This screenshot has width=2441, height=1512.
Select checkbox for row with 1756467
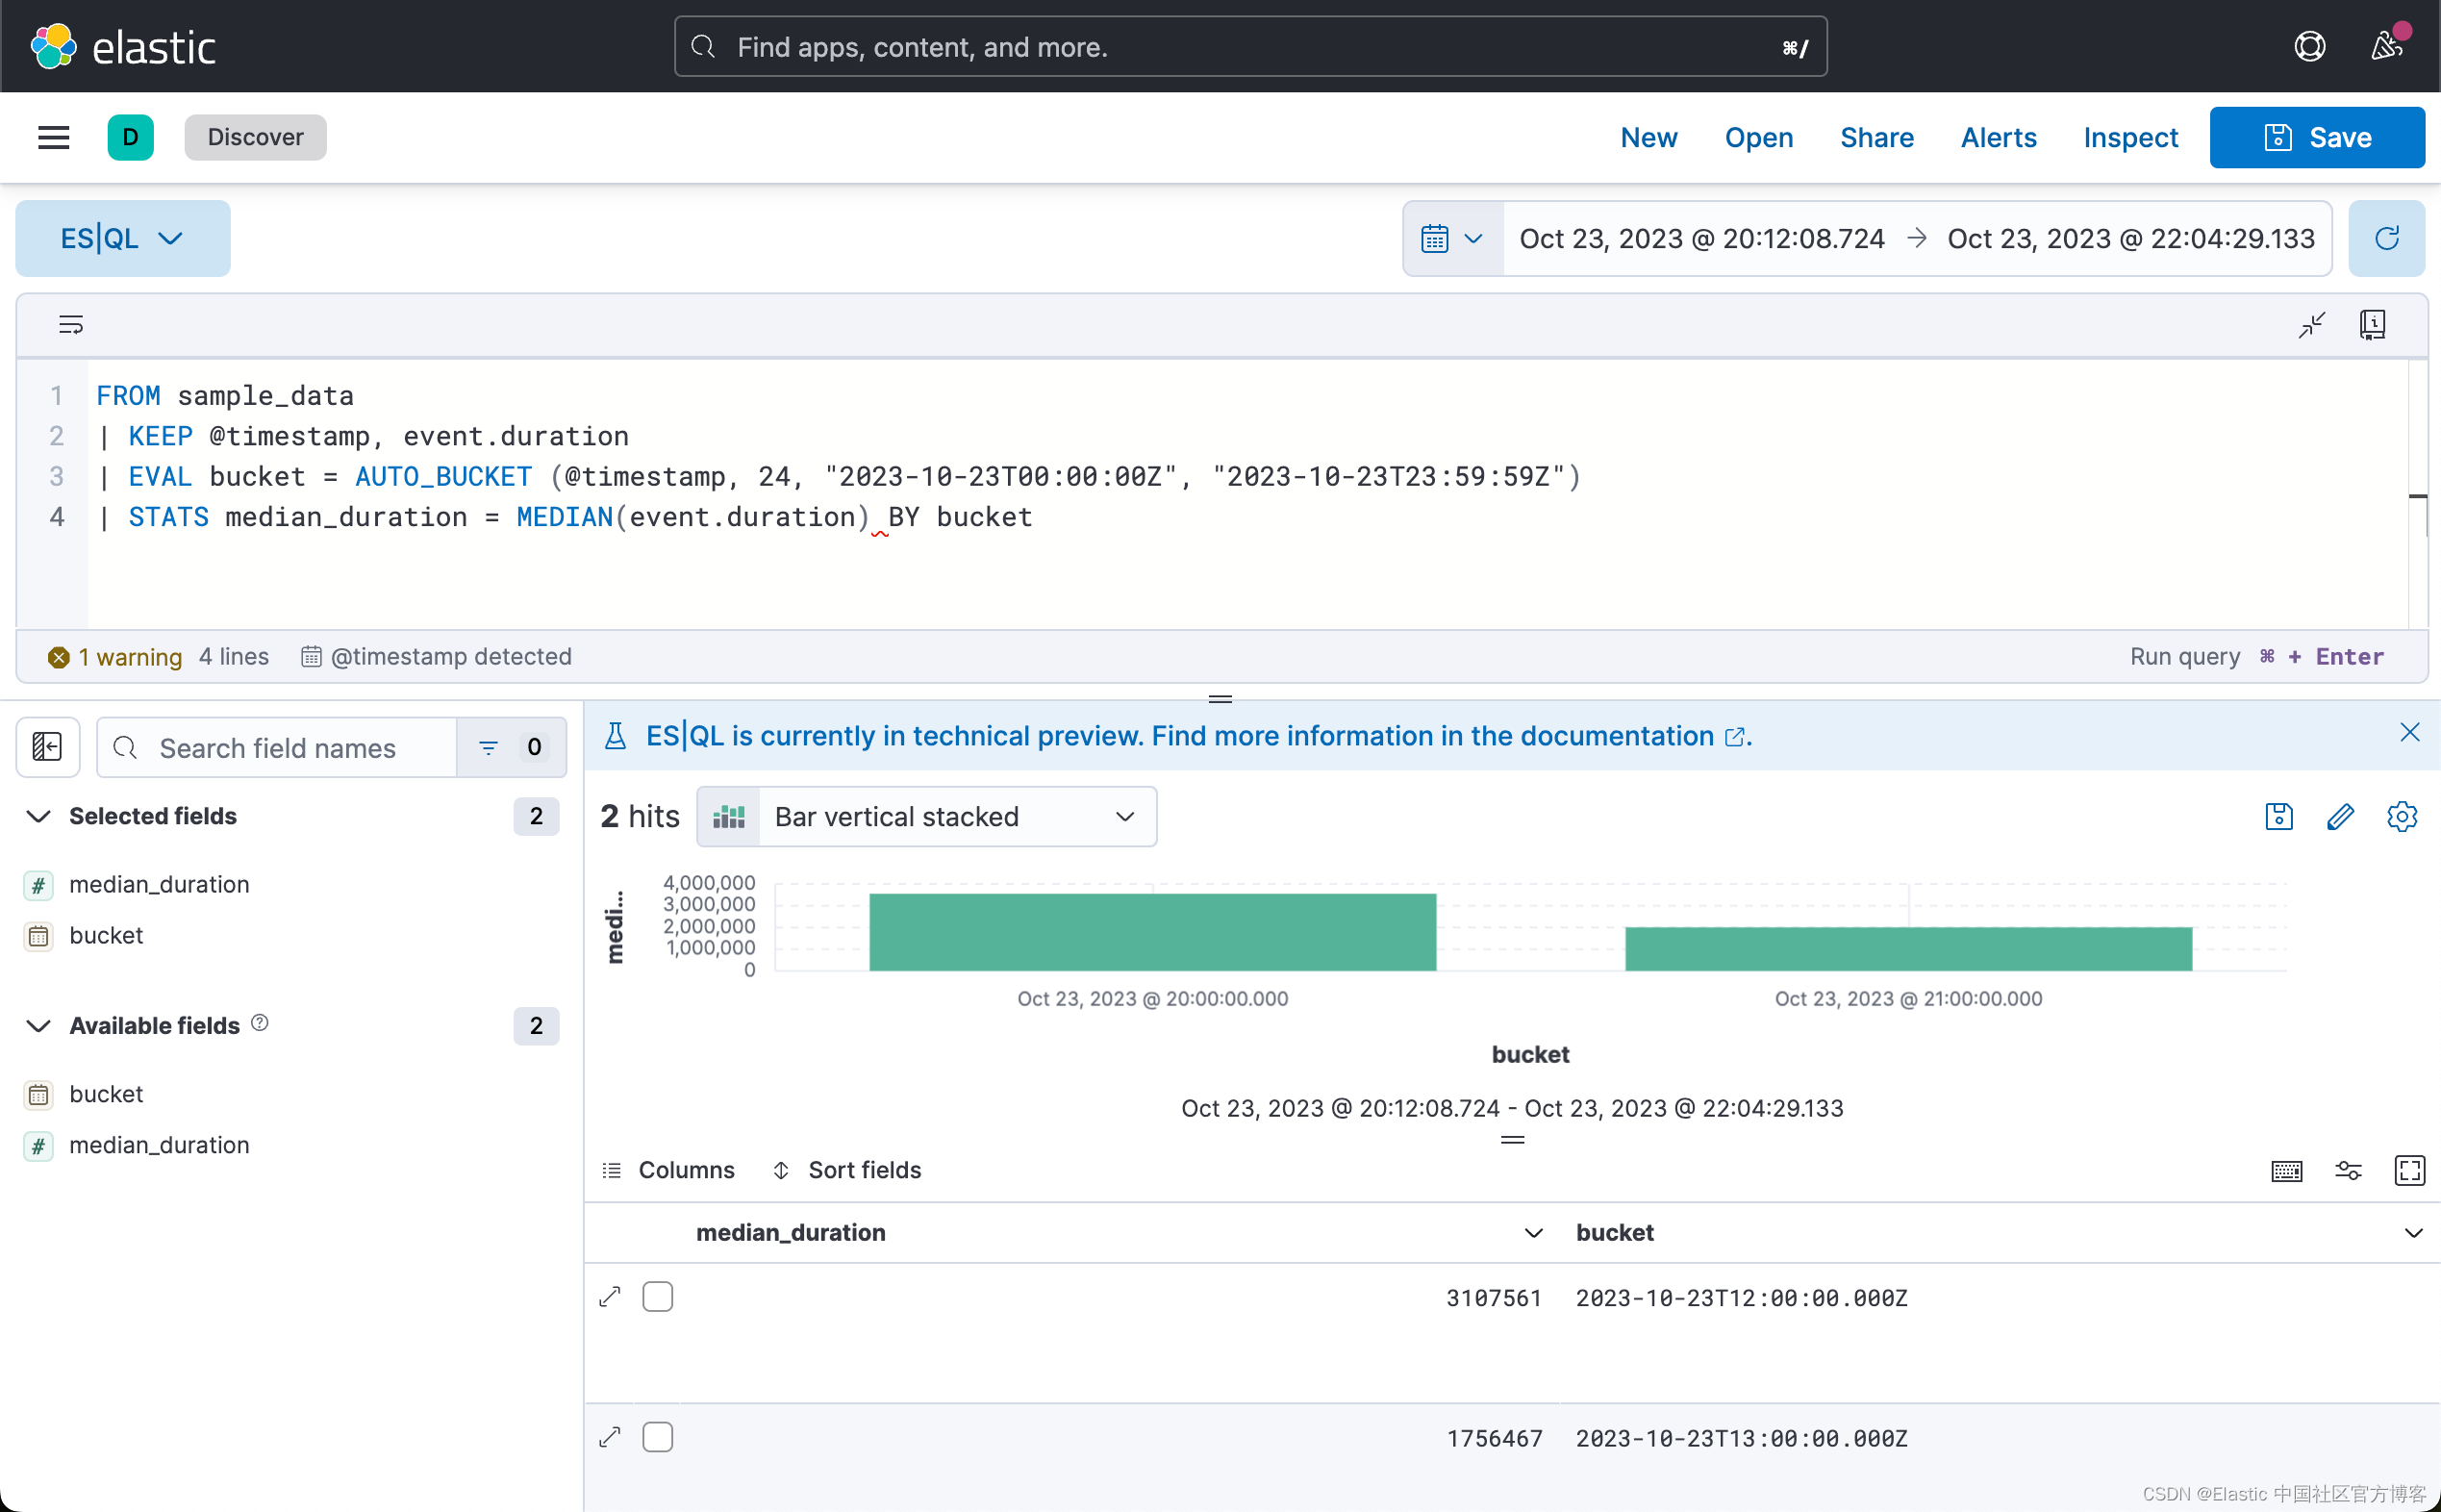click(657, 1437)
